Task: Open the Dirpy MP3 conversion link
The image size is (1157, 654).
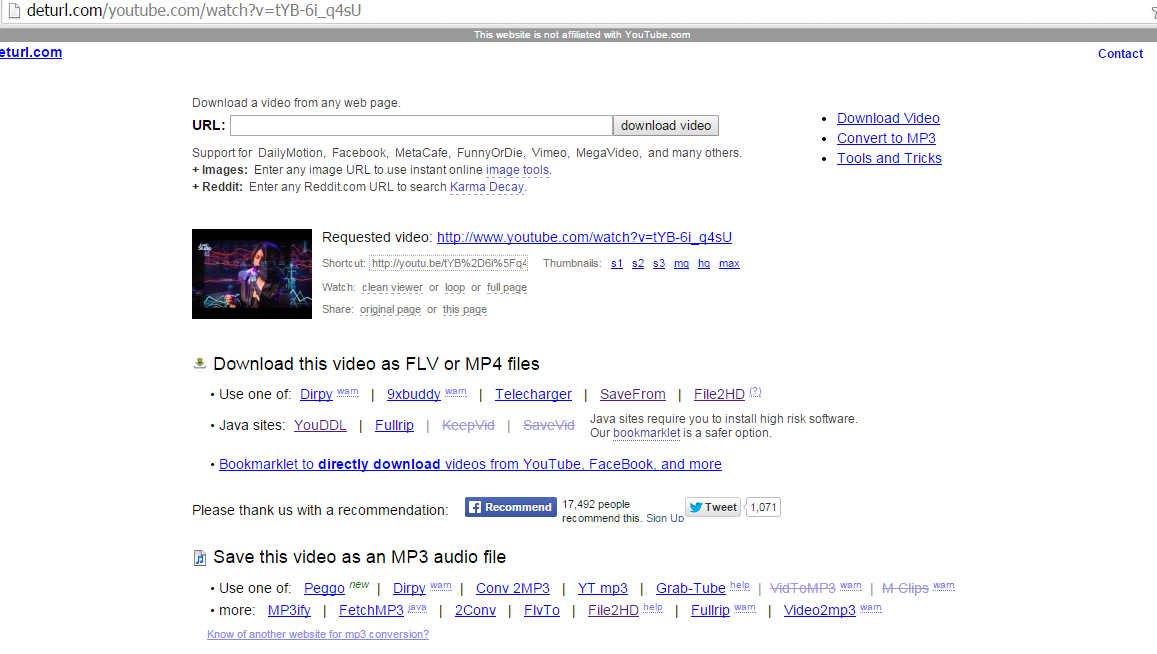Action: 409,588
